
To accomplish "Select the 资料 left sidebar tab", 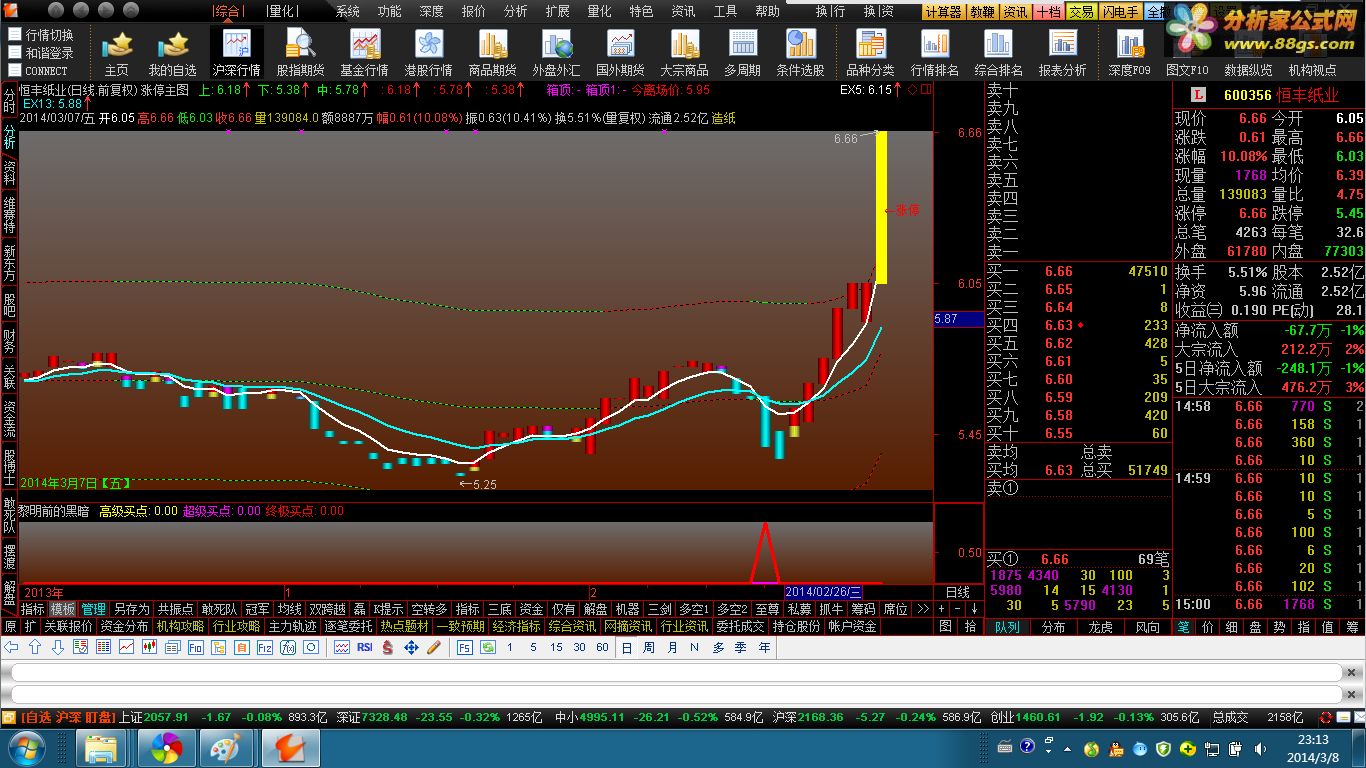I will [9, 174].
